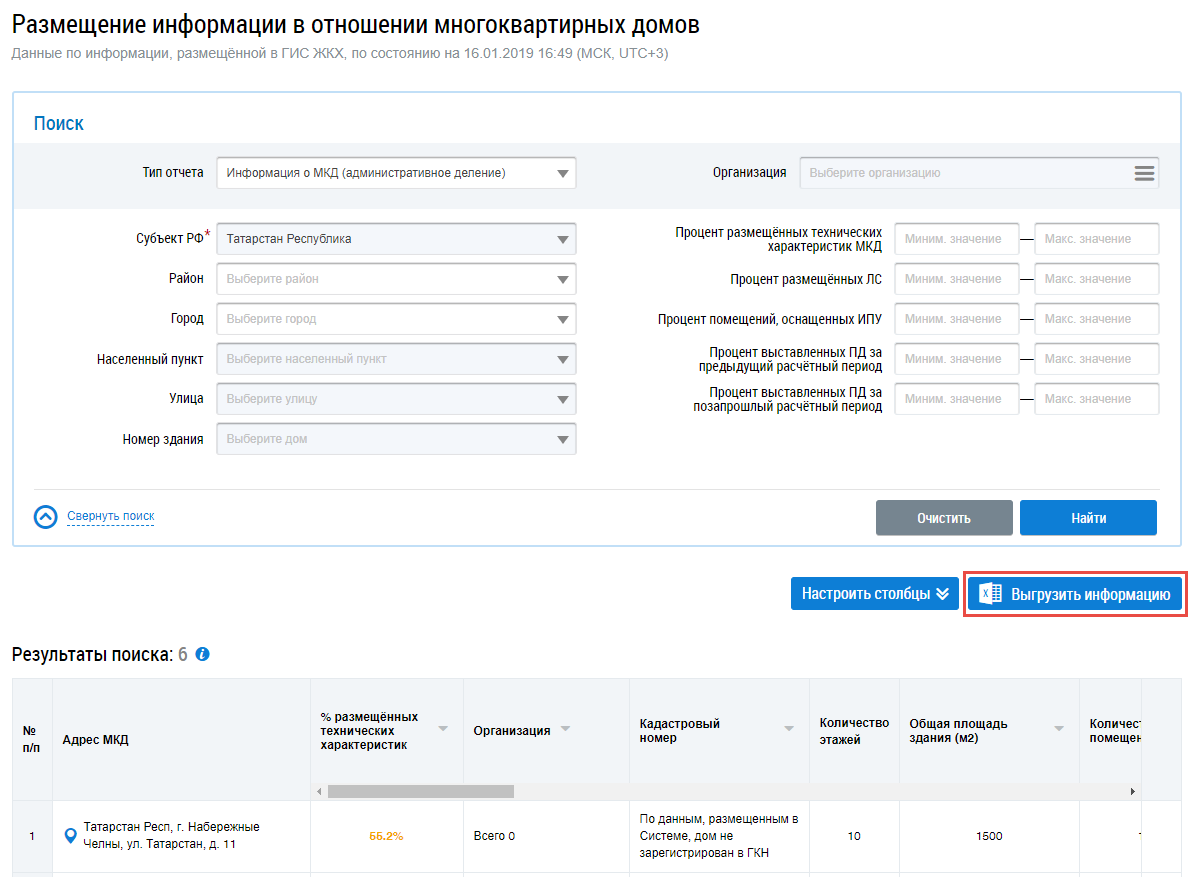Click the Очистить button
The image size is (1192, 878).
point(944,518)
